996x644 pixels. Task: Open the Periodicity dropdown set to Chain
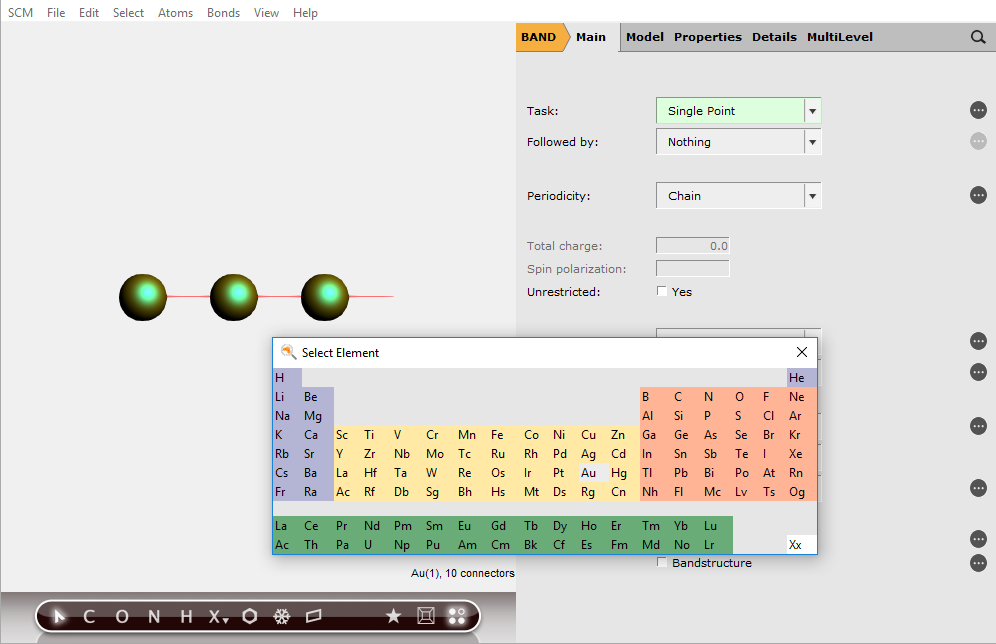coord(738,195)
